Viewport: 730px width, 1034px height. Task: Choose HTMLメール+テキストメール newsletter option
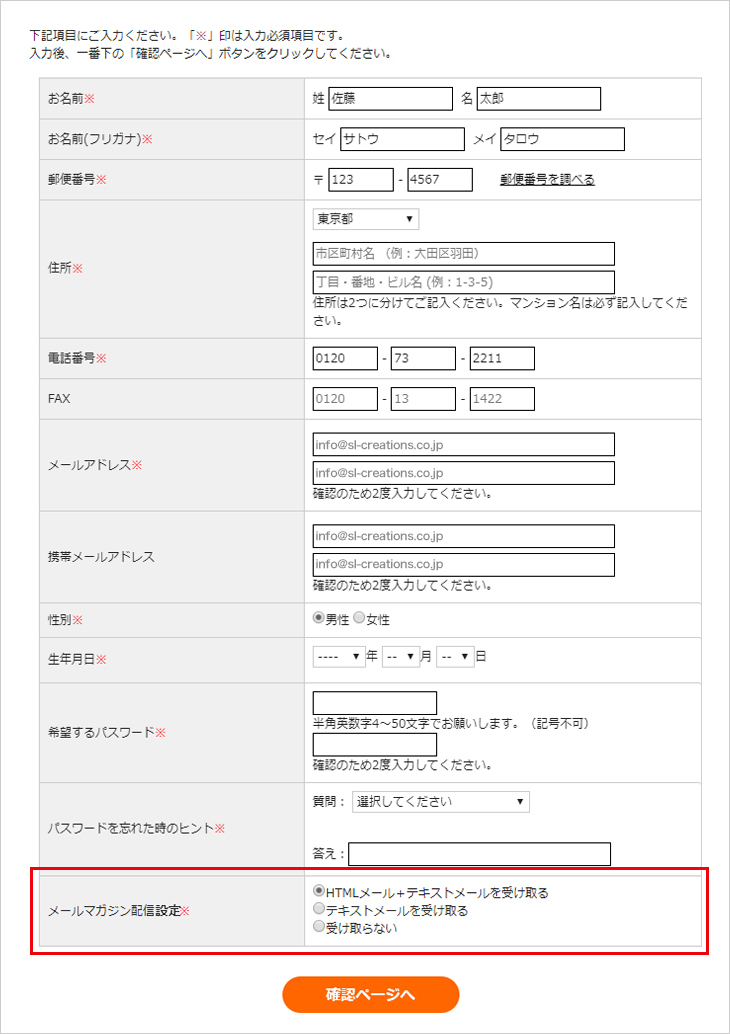tap(319, 892)
